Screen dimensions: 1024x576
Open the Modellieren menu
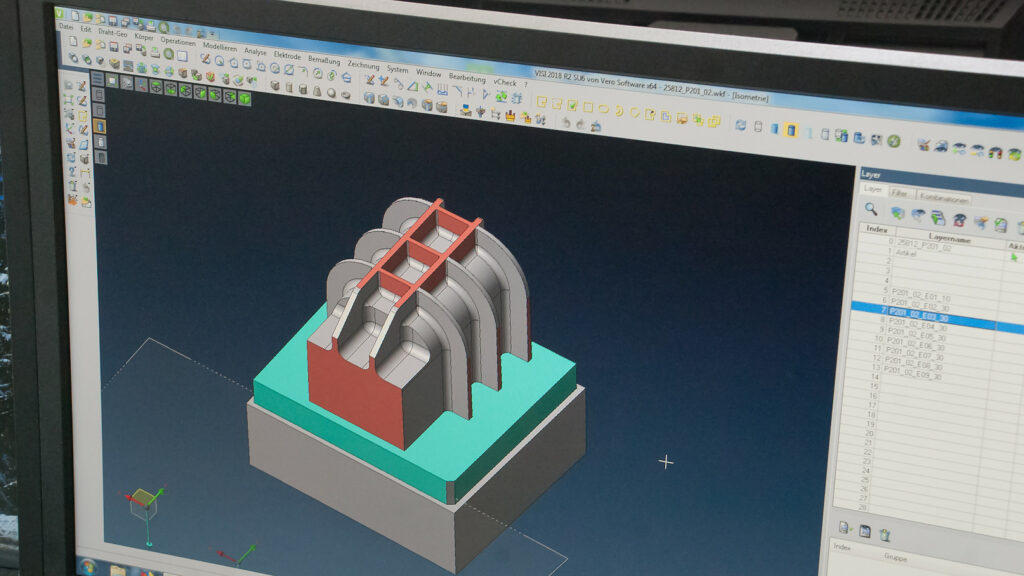tap(219, 46)
